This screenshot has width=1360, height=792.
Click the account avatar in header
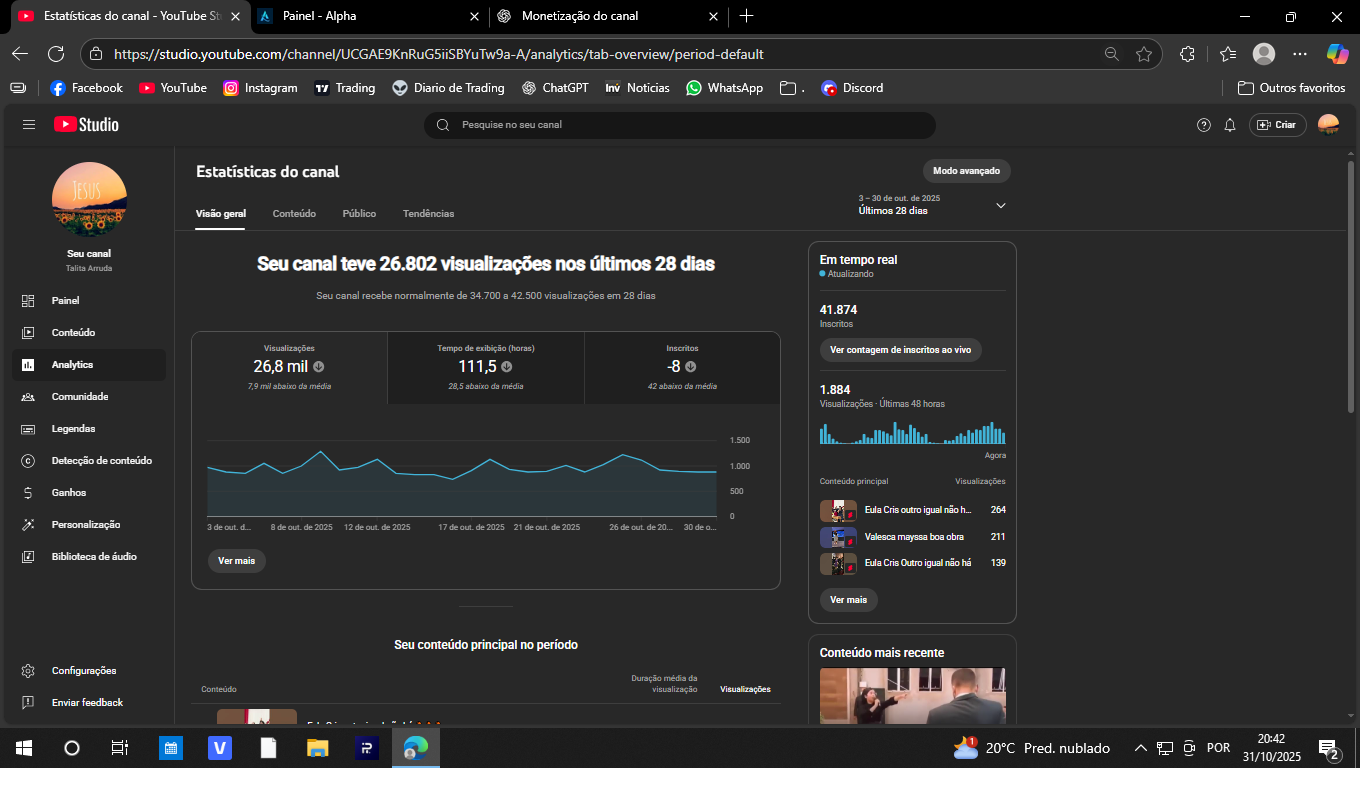point(1328,125)
